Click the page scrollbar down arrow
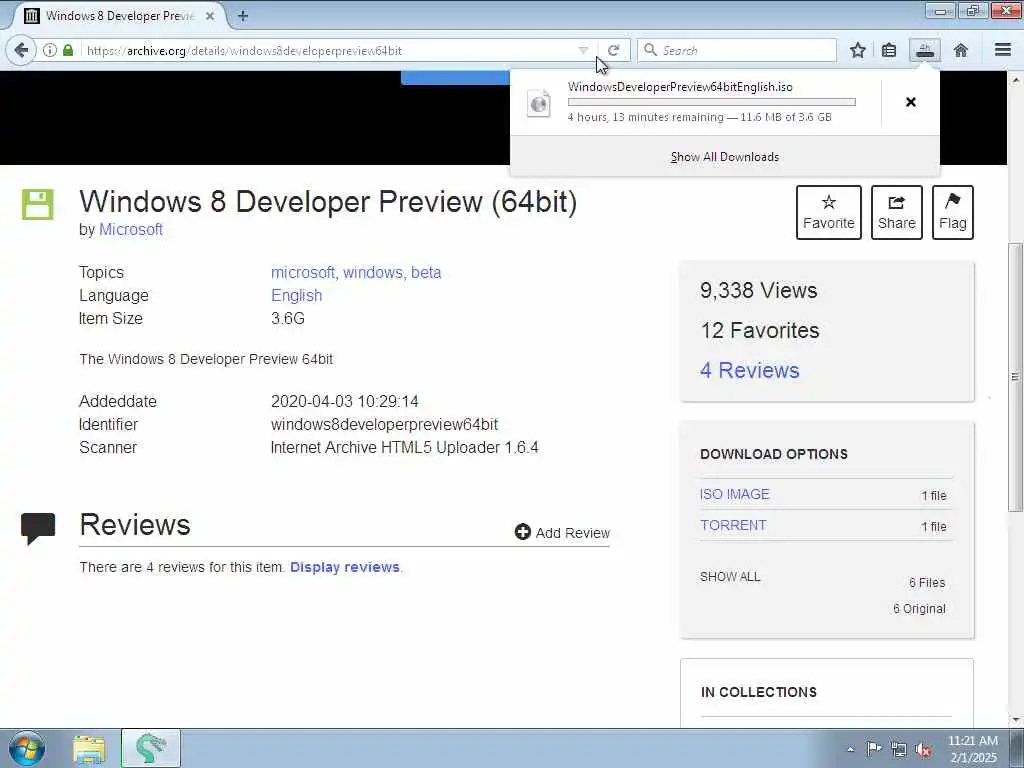The image size is (1024, 768). click(x=1016, y=719)
